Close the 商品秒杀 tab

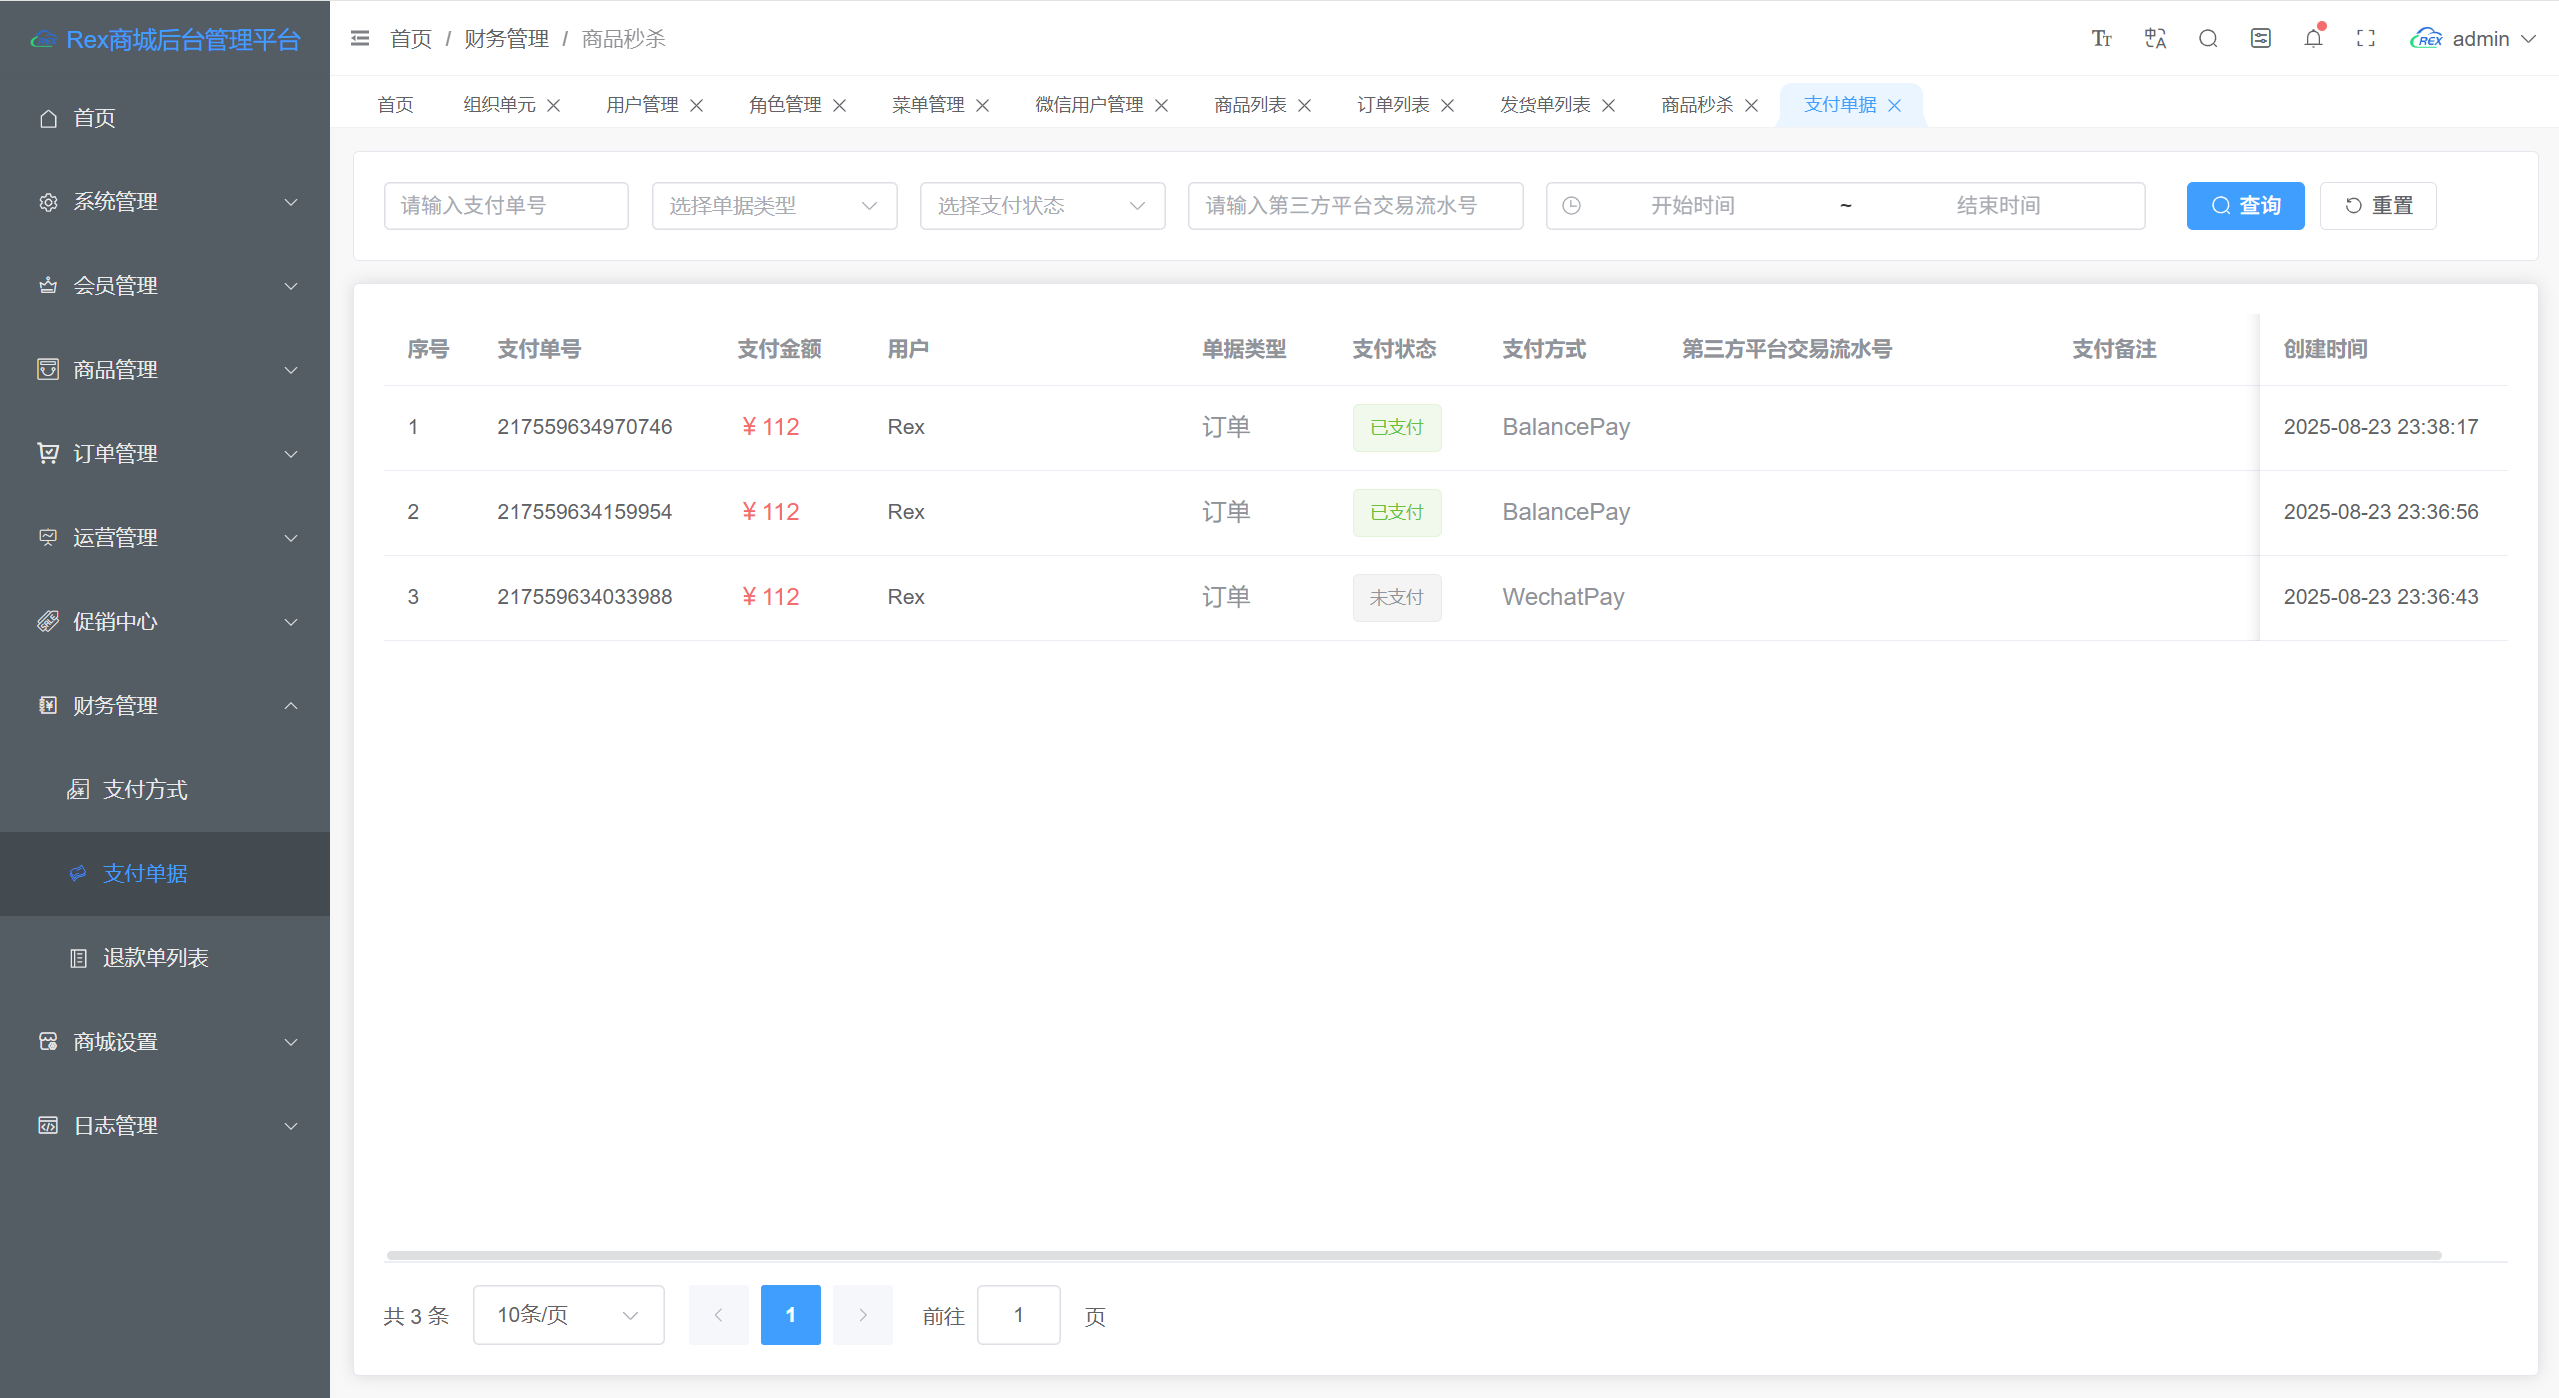click(1751, 105)
